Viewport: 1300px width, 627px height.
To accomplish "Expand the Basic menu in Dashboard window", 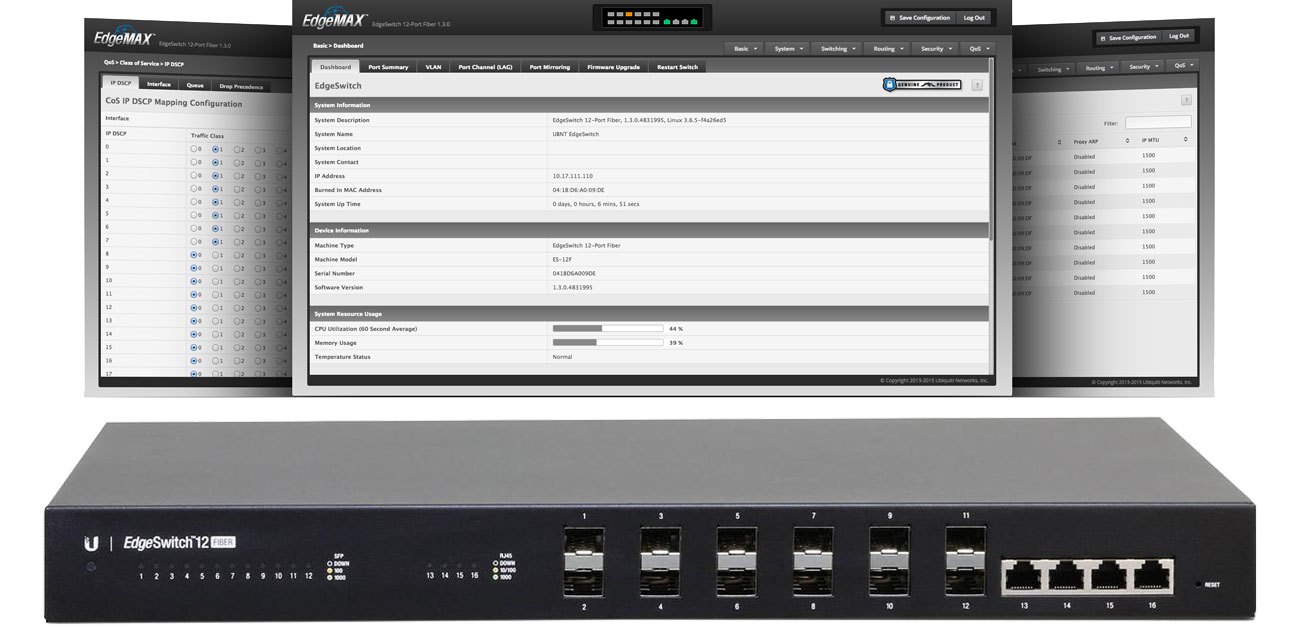I will [x=745, y=48].
